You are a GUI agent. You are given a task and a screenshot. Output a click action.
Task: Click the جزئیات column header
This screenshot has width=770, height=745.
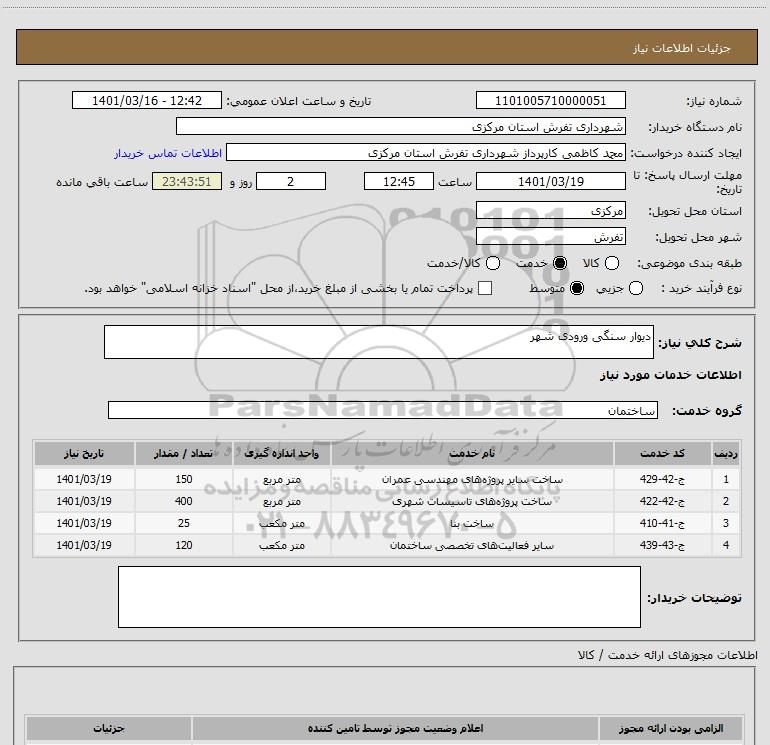click(x=109, y=728)
